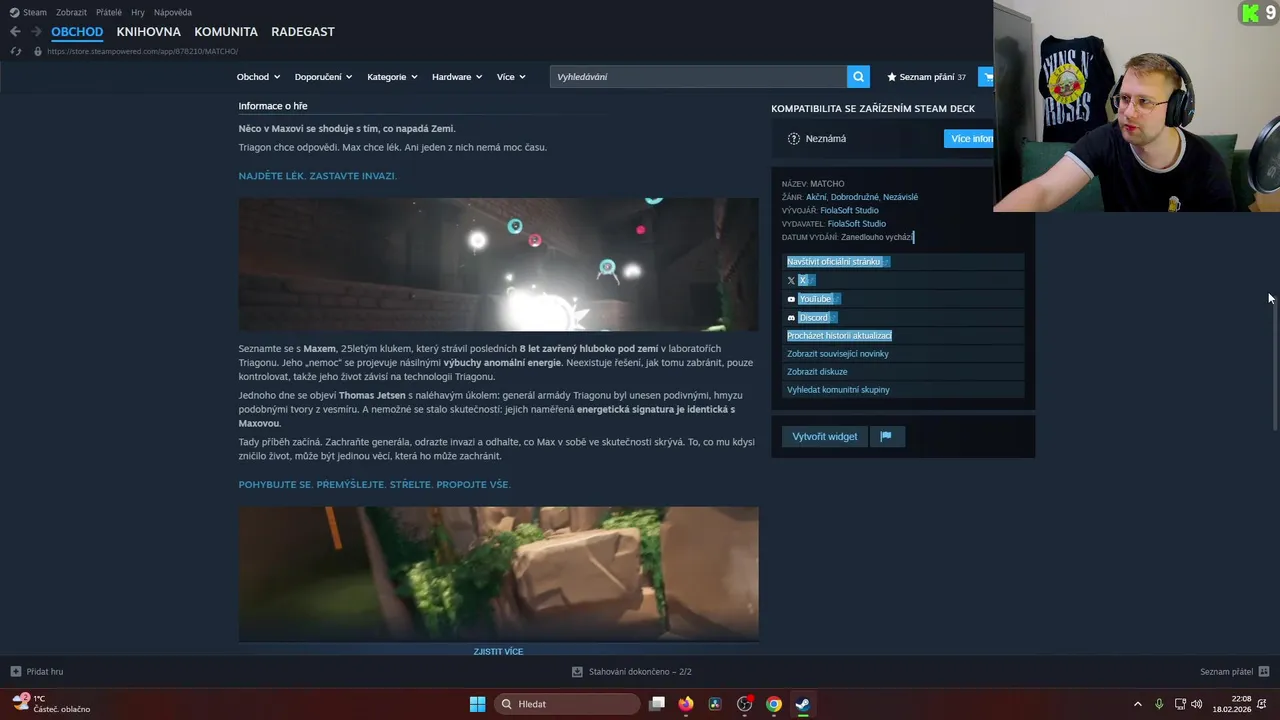Screen dimensions: 1280x720
Task: Click the first gameplay animation with glowing orbs
Action: (x=498, y=264)
